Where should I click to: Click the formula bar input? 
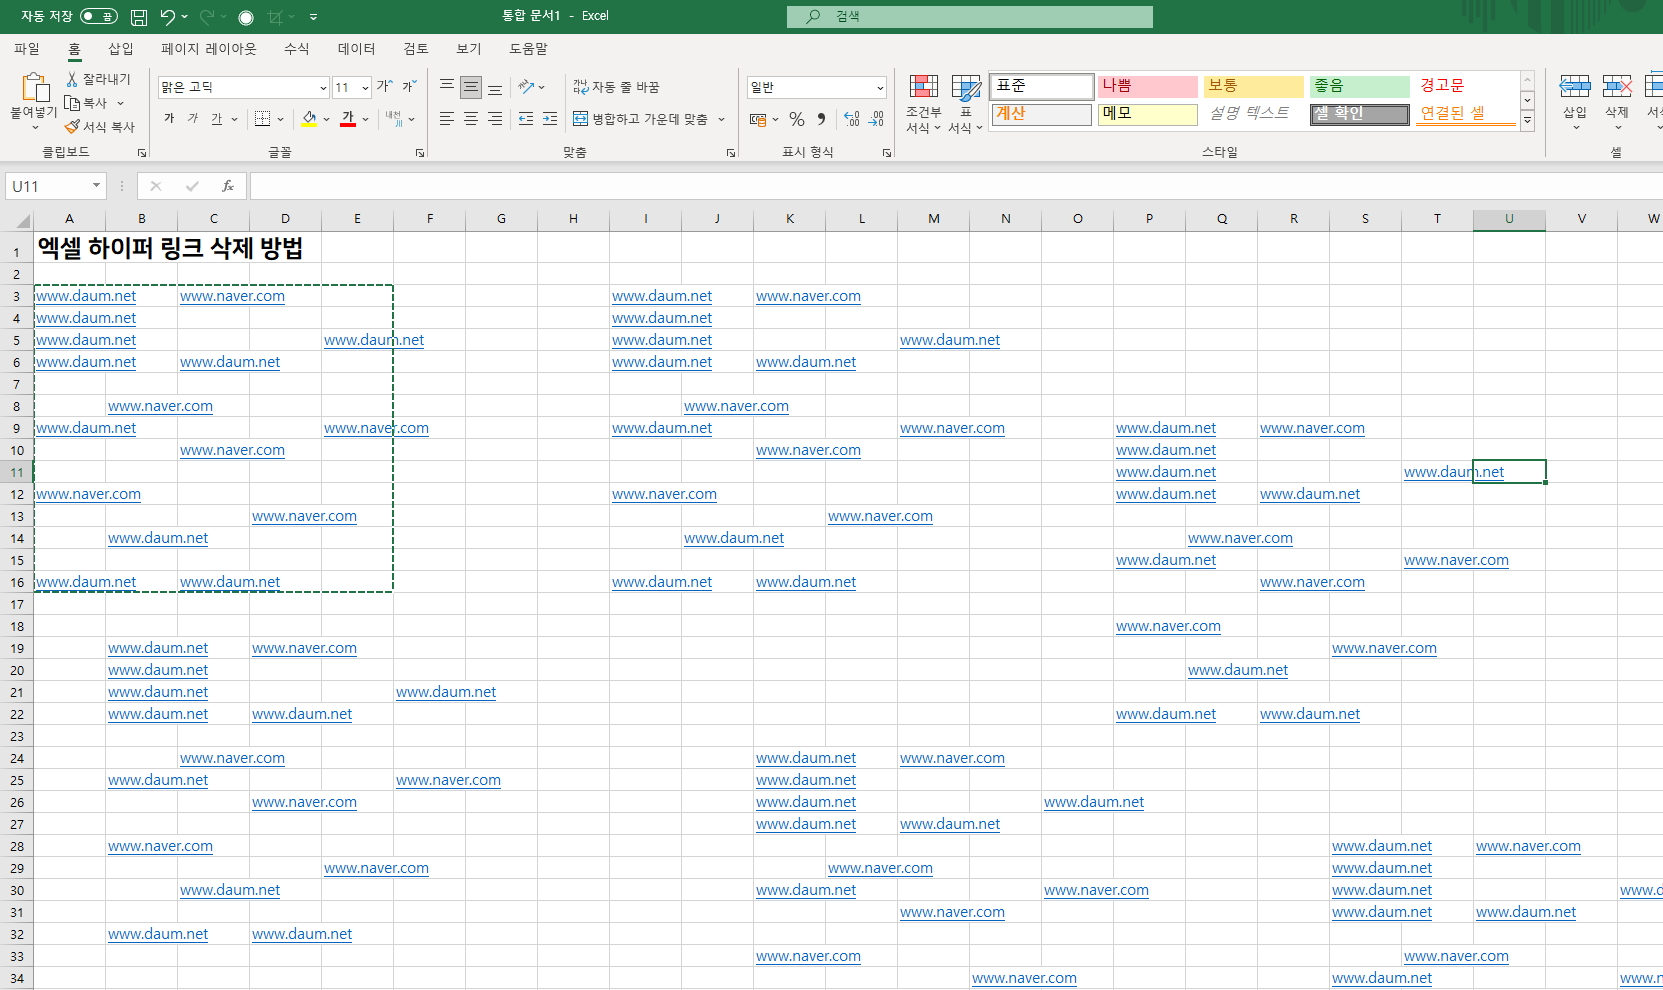[956, 186]
